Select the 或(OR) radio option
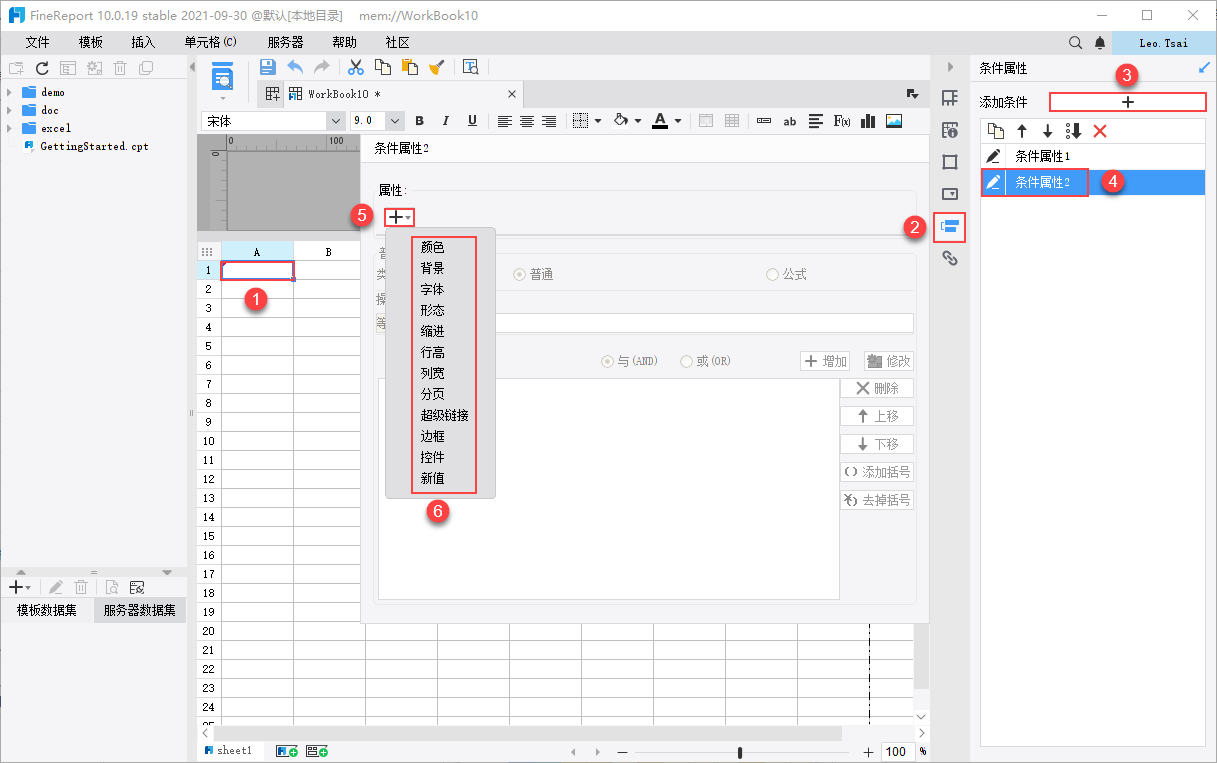This screenshot has height=763, width=1217. pos(705,361)
